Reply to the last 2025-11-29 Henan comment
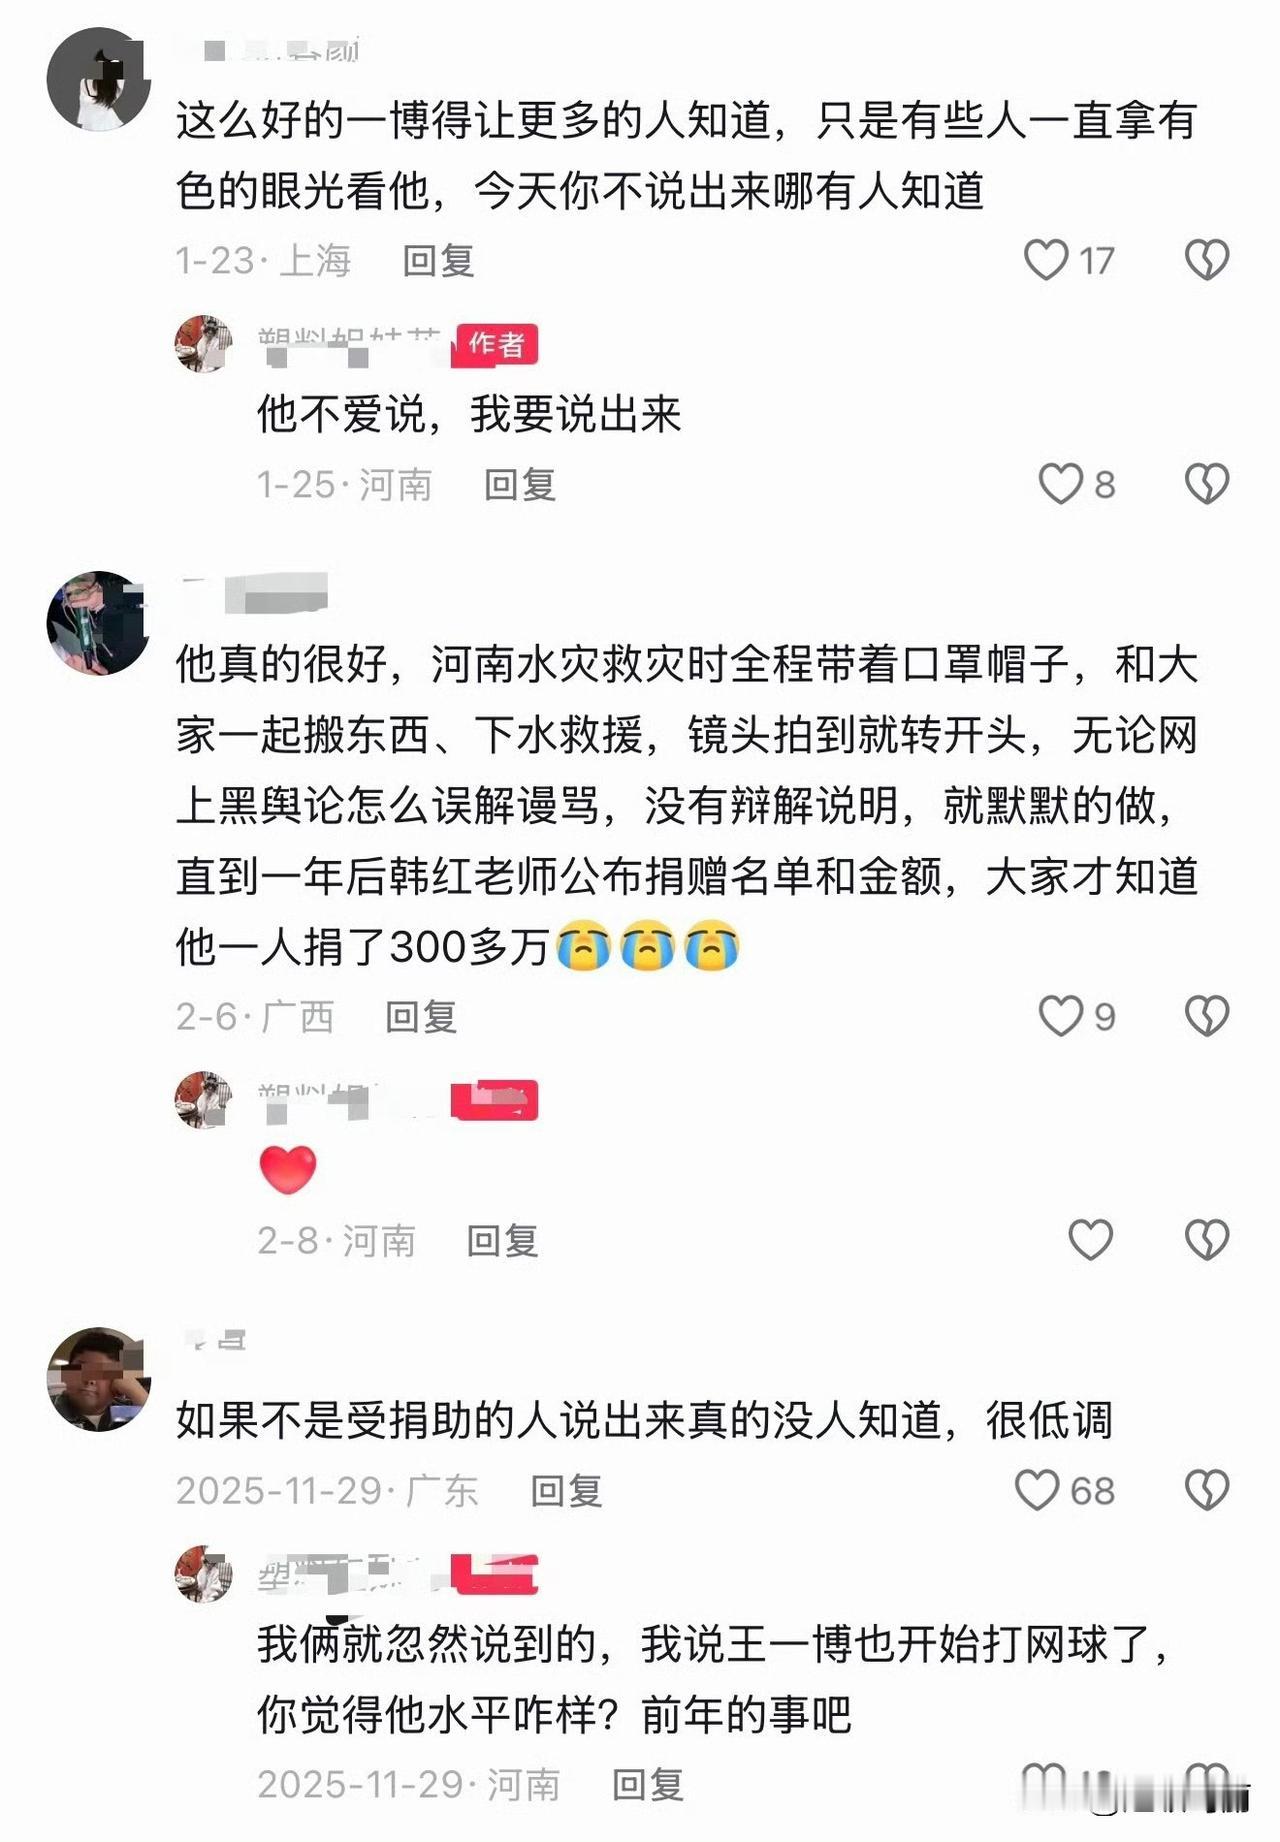 click(648, 1785)
